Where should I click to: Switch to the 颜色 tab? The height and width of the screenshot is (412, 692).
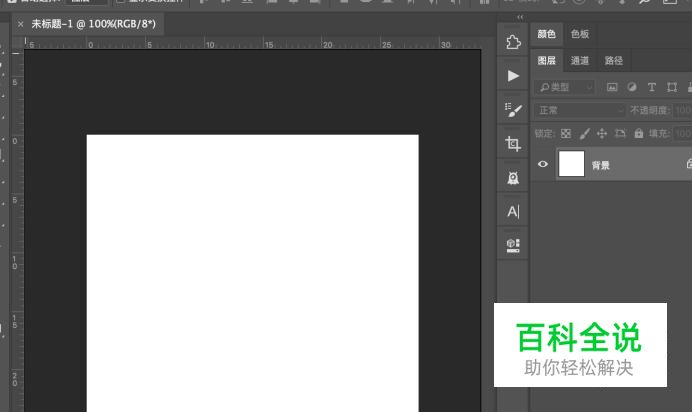point(546,34)
